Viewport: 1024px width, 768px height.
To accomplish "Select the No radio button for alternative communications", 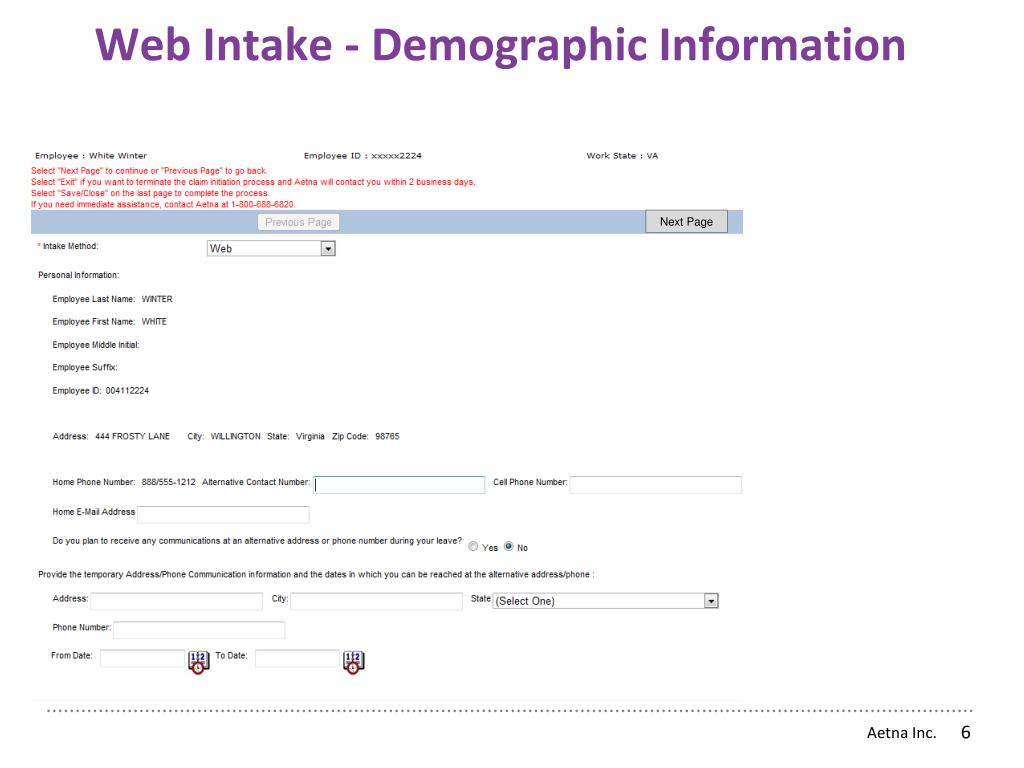I will click(509, 547).
